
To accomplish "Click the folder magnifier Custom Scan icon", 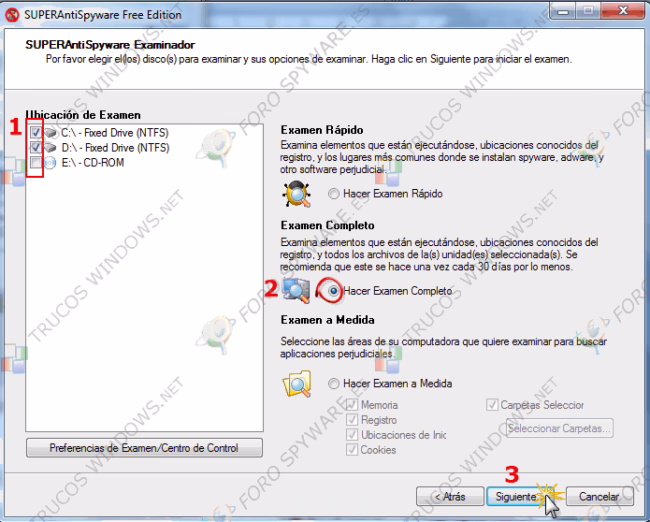I will click(x=297, y=384).
